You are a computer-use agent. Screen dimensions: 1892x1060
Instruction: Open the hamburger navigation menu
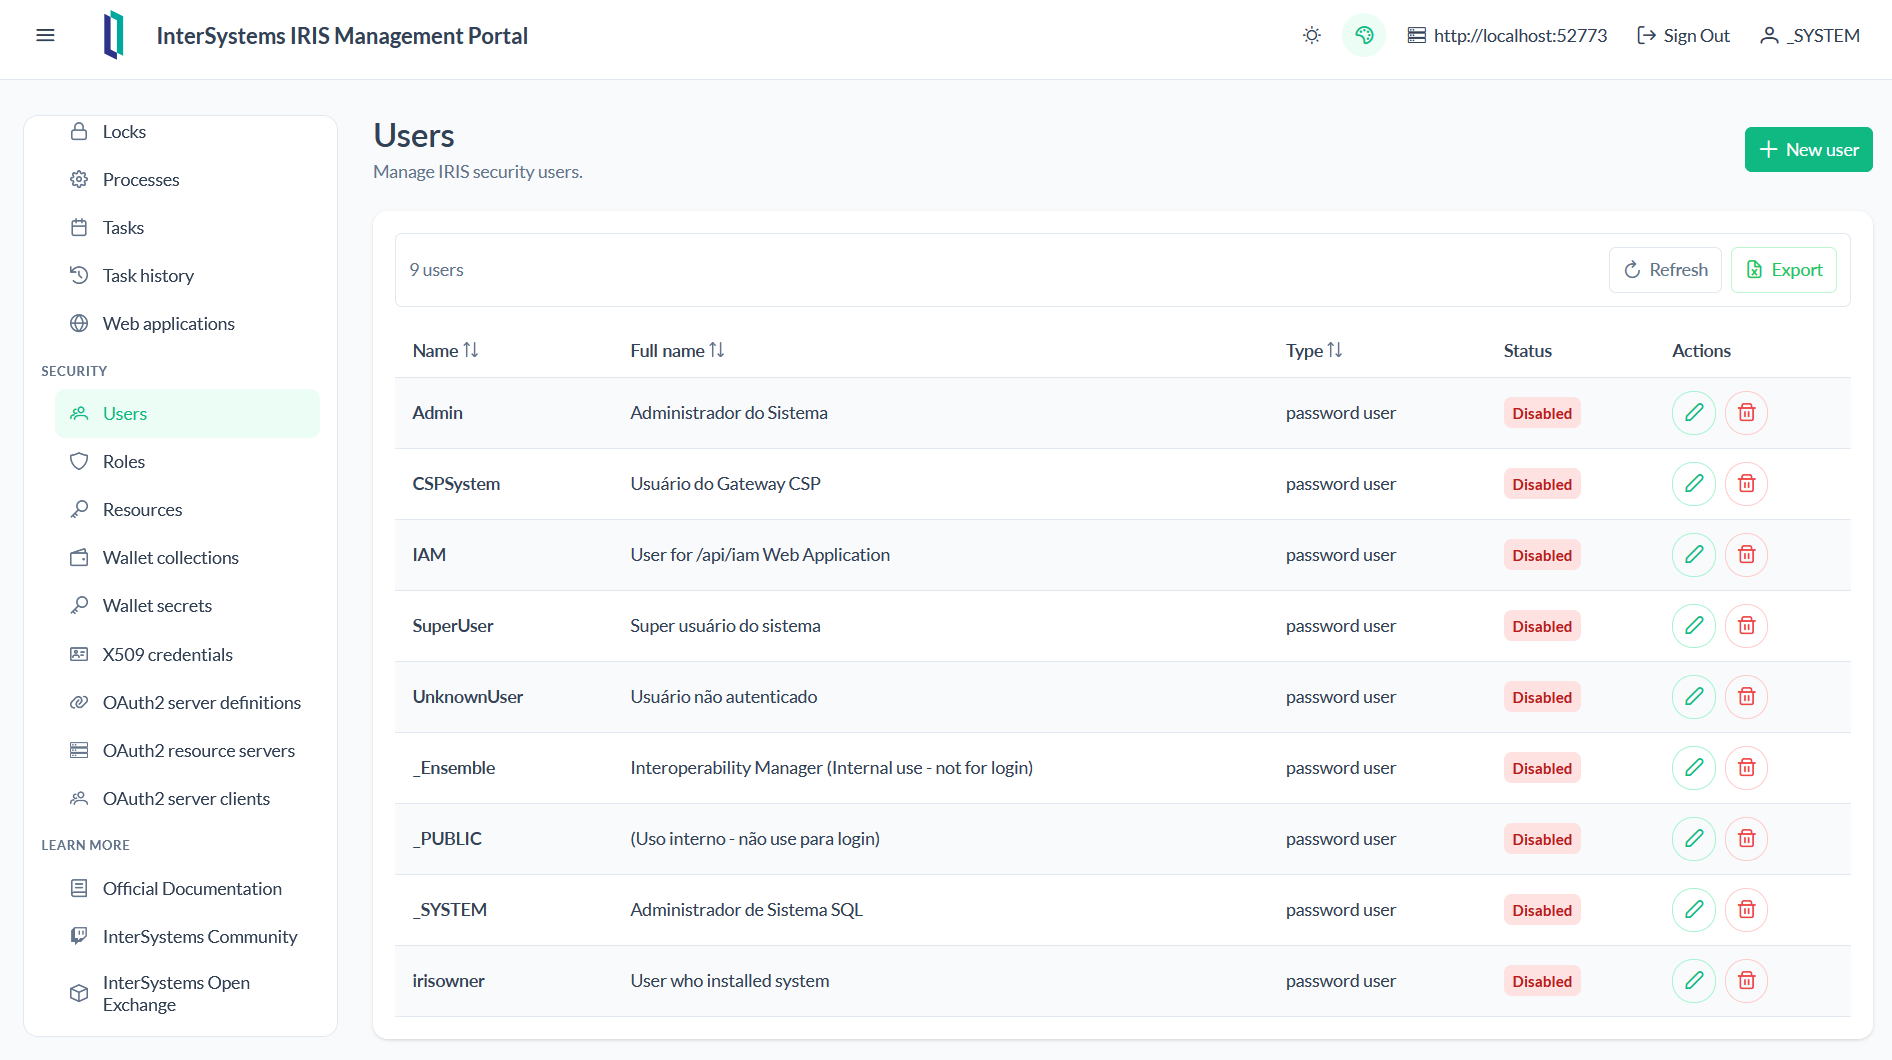pos(45,36)
